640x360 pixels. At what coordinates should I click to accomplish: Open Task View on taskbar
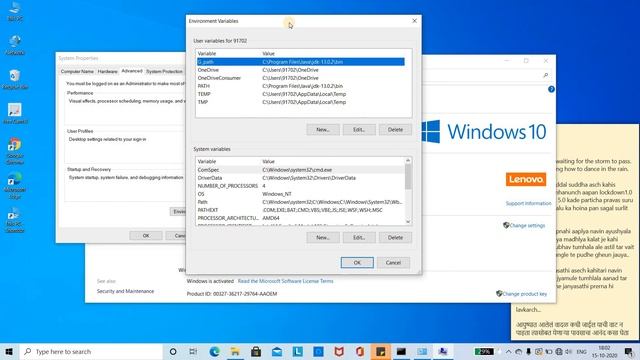click(193, 351)
